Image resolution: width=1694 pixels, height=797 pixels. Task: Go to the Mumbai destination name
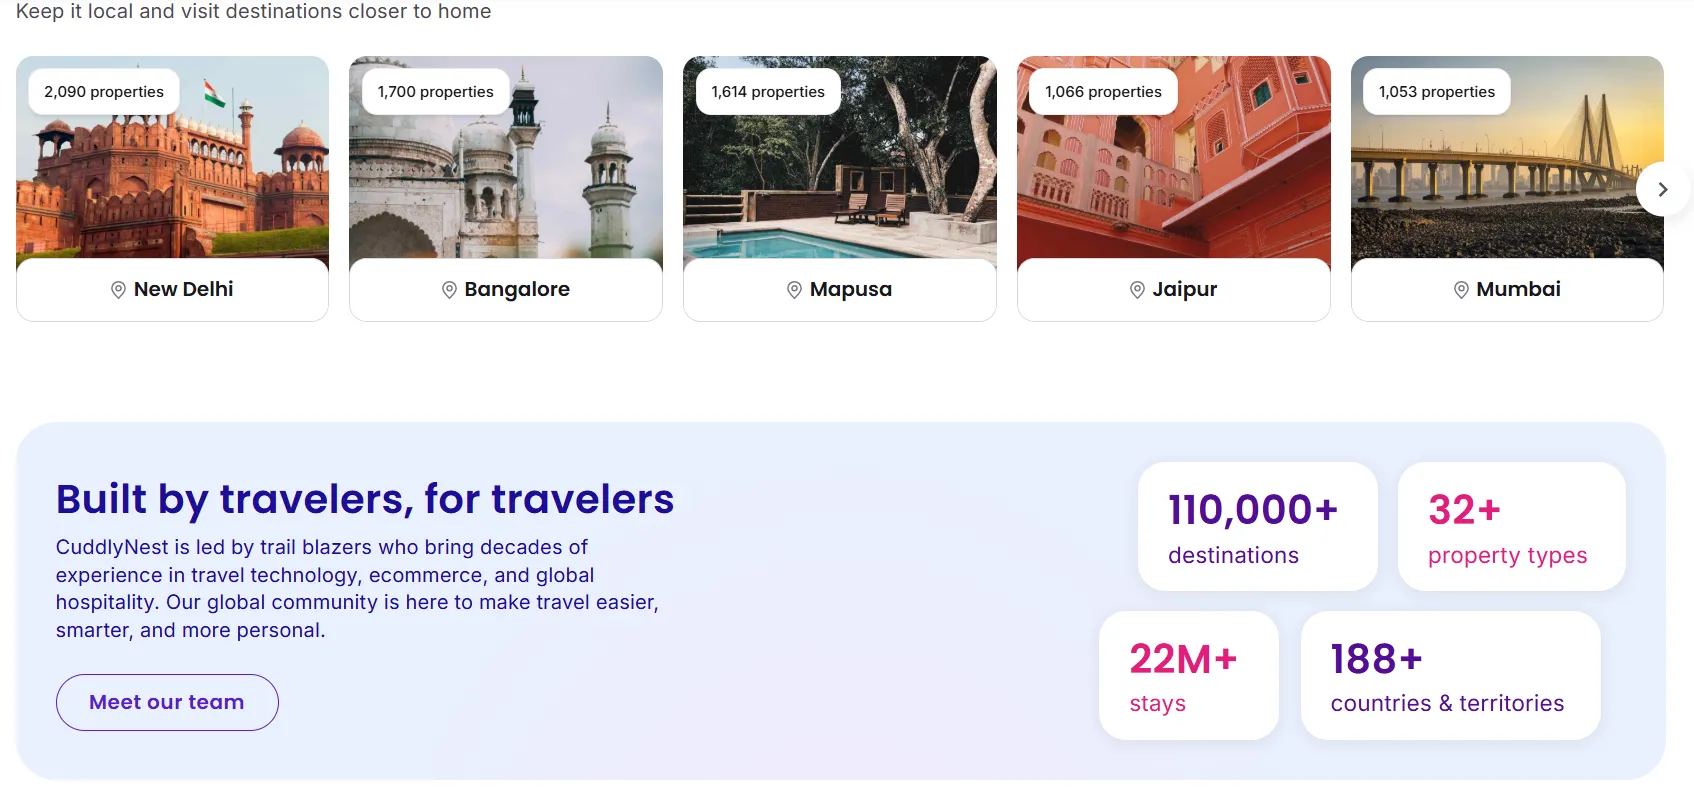coord(1518,289)
